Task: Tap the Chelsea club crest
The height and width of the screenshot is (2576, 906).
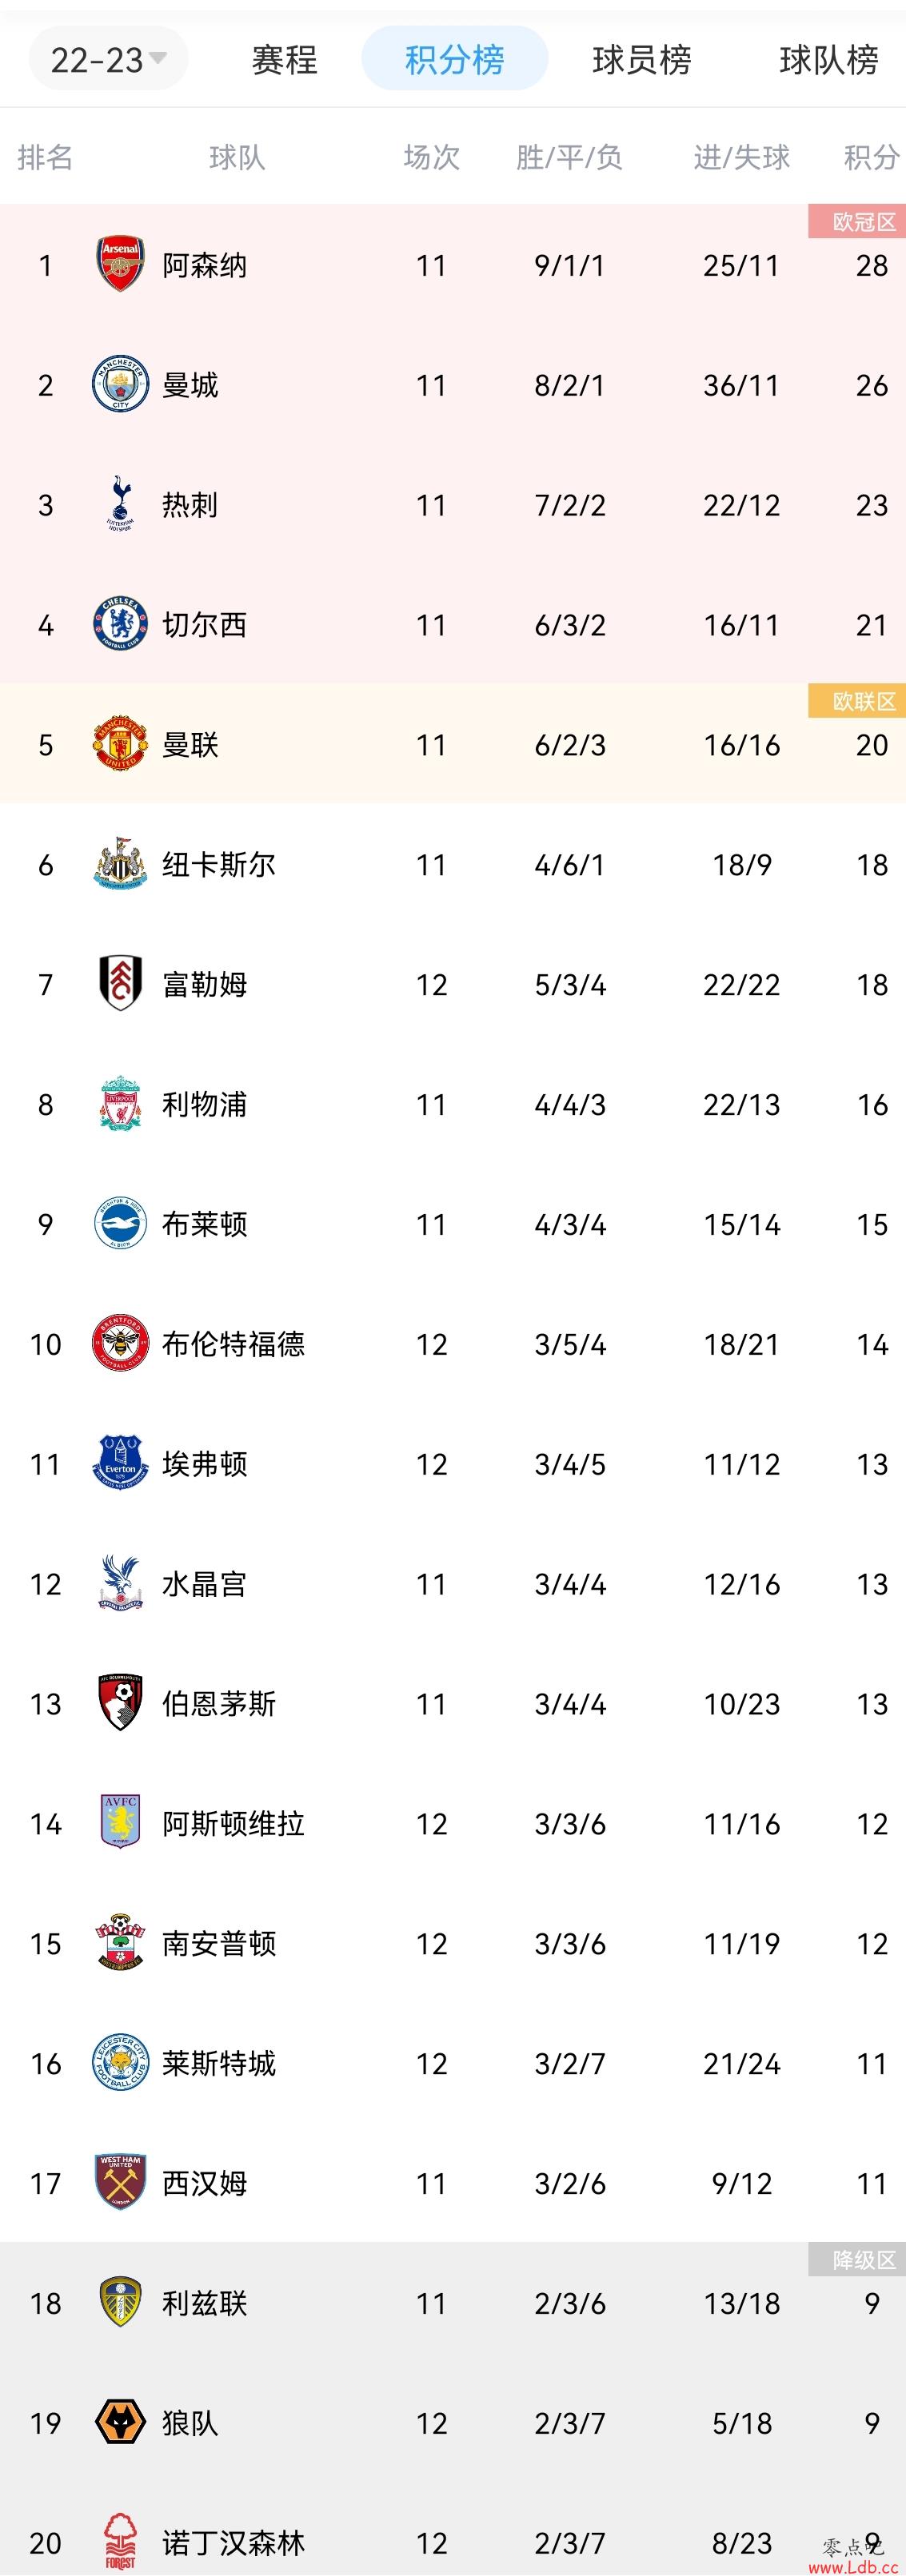Action: point(120,625)
